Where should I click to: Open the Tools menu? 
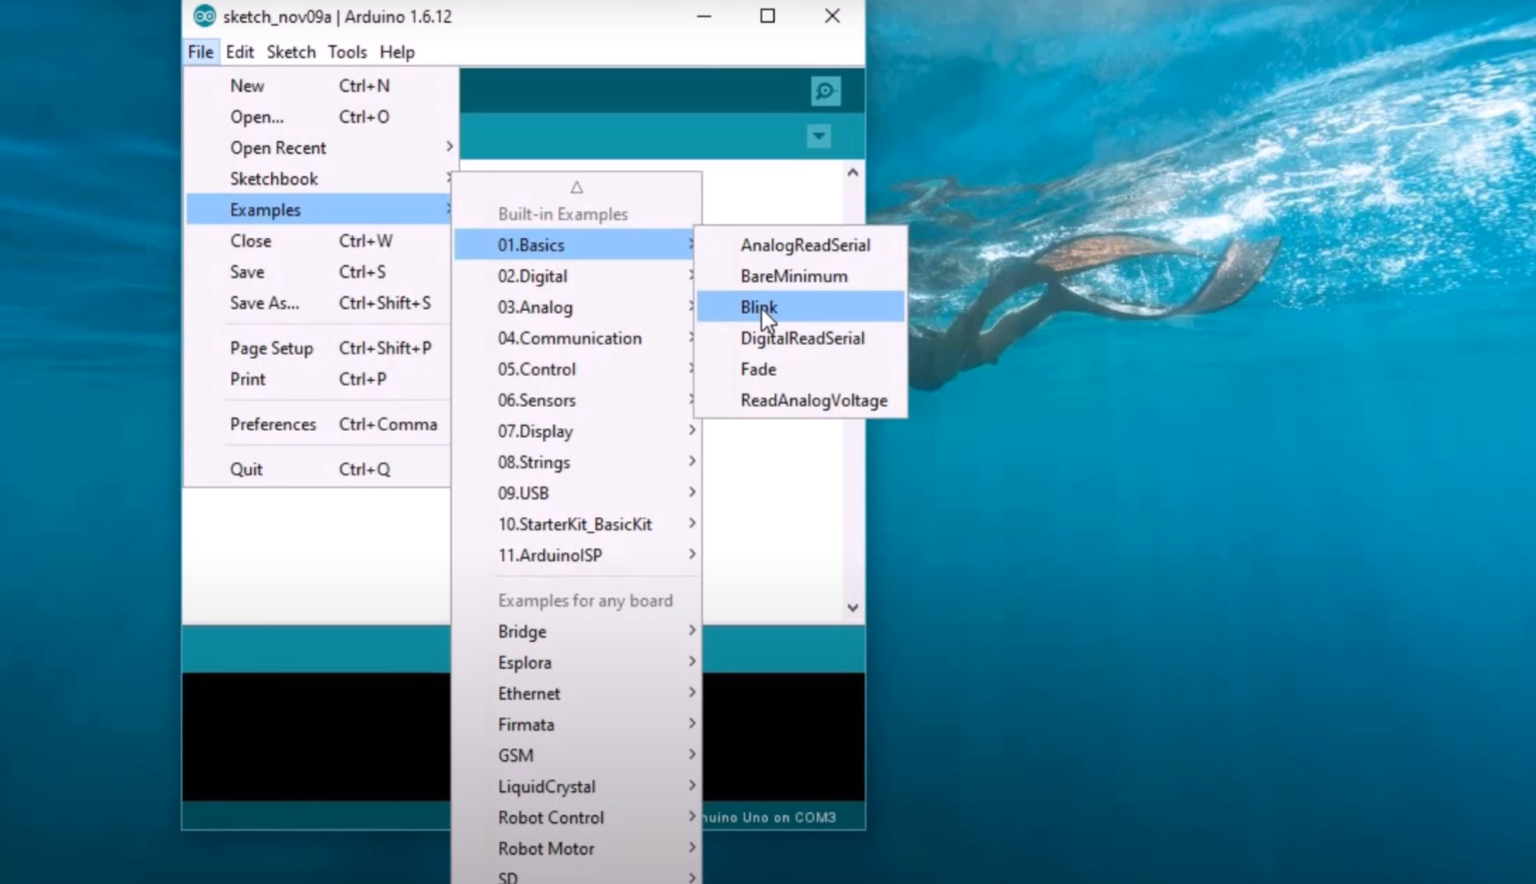pos(347,52)
